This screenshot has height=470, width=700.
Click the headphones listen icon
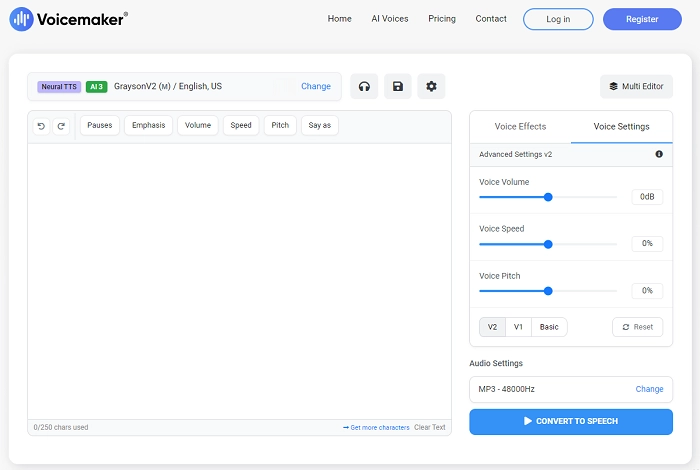(x=364, y=86)
